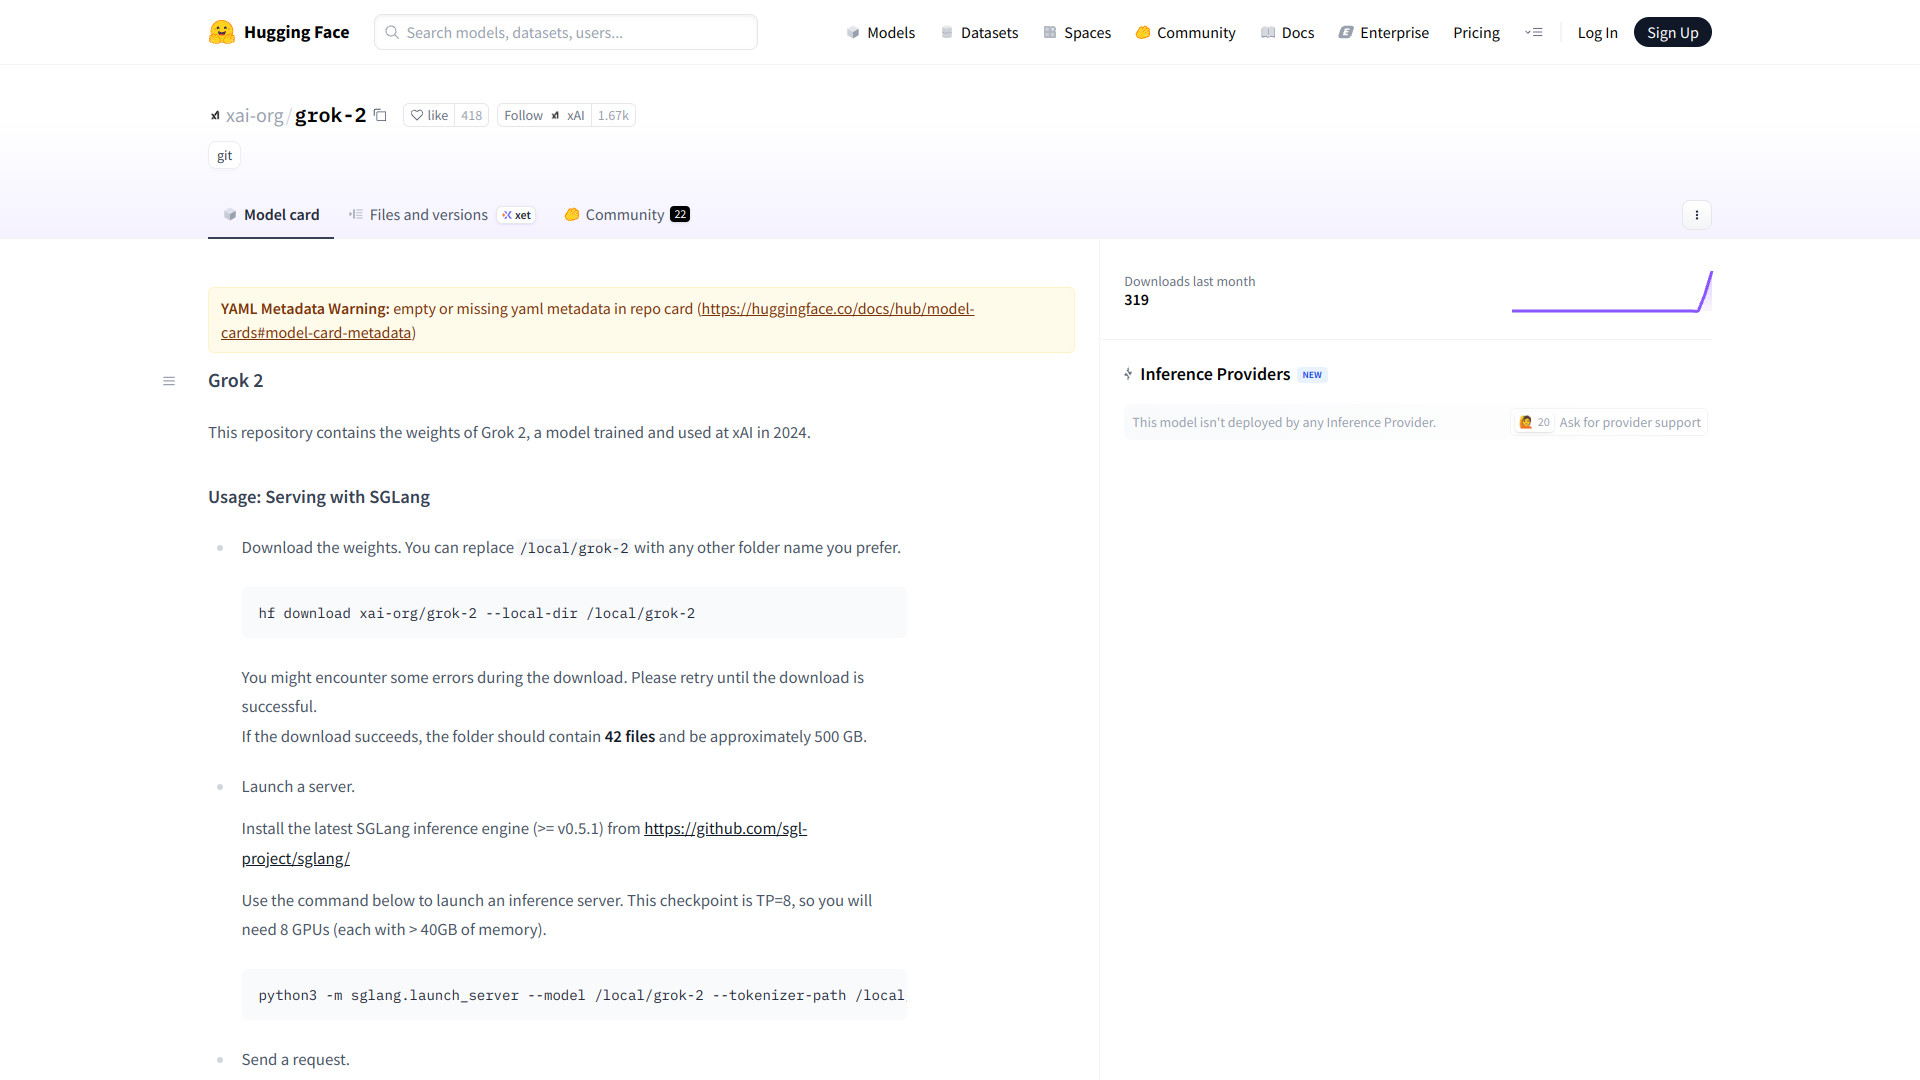Click the search models input field
This screenshot has height=1080, width=1920.
point(565,32)
